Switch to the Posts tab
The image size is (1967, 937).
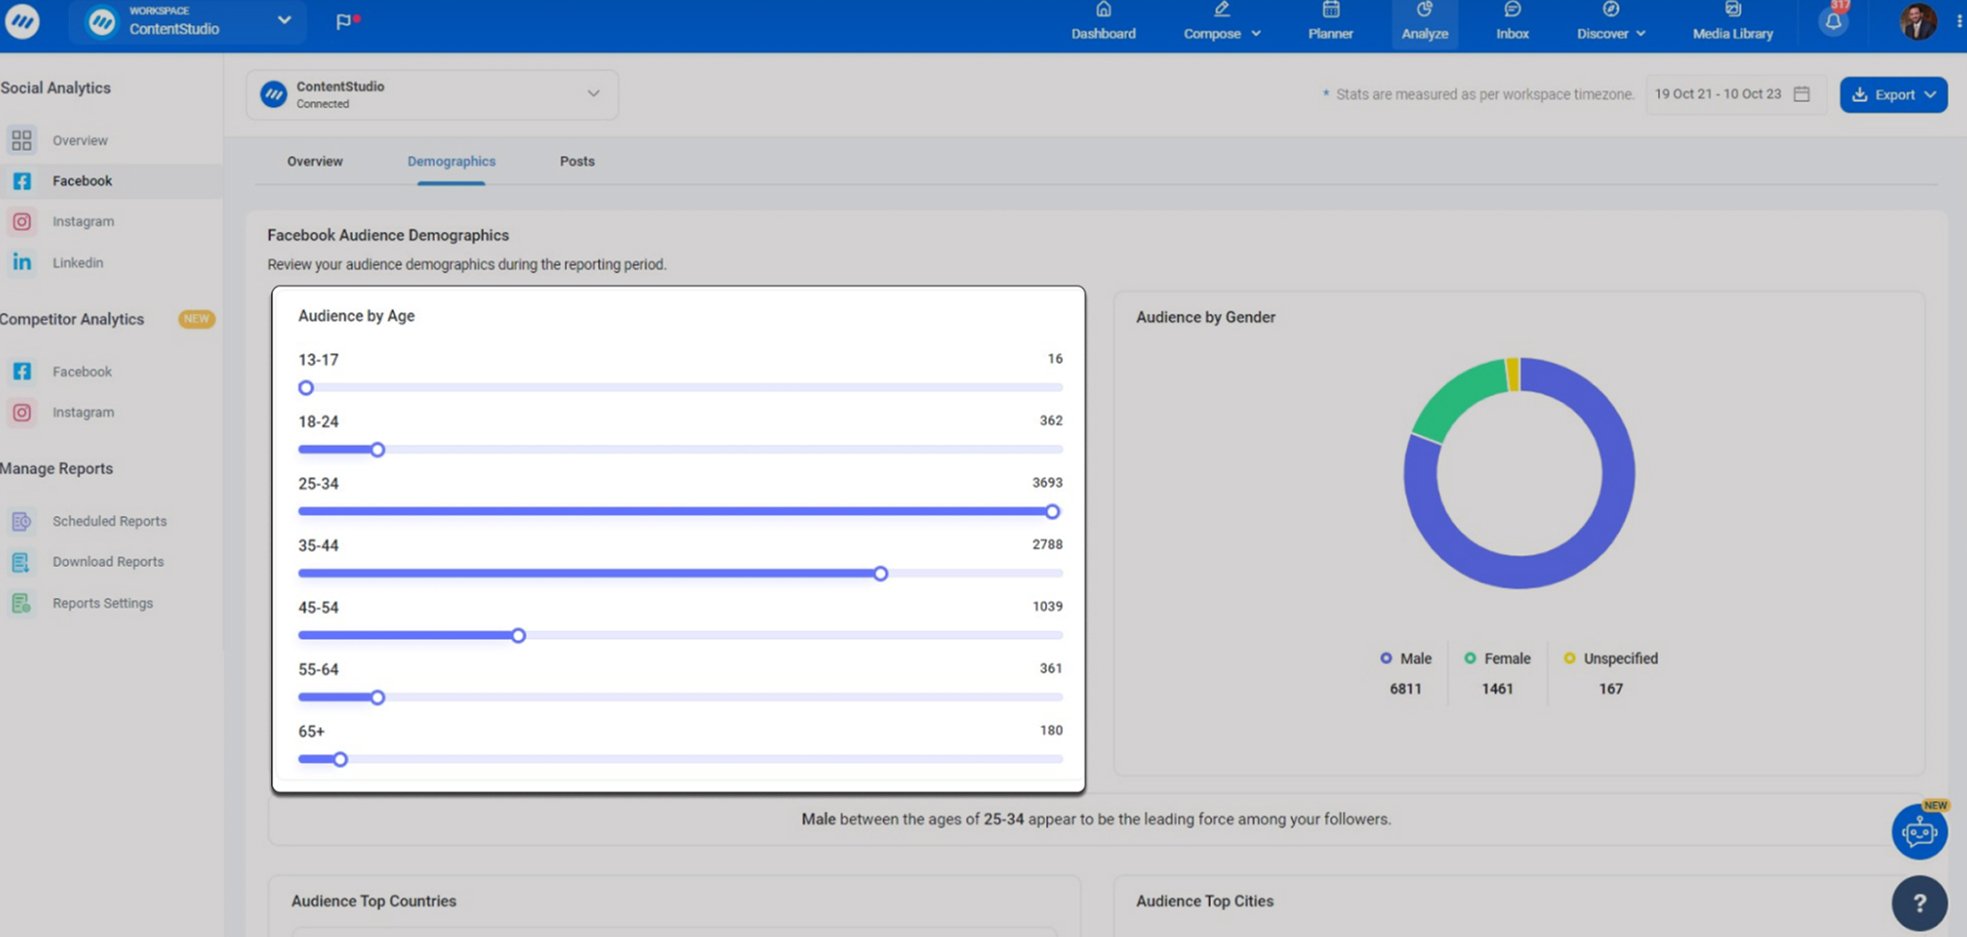[577, 161]
